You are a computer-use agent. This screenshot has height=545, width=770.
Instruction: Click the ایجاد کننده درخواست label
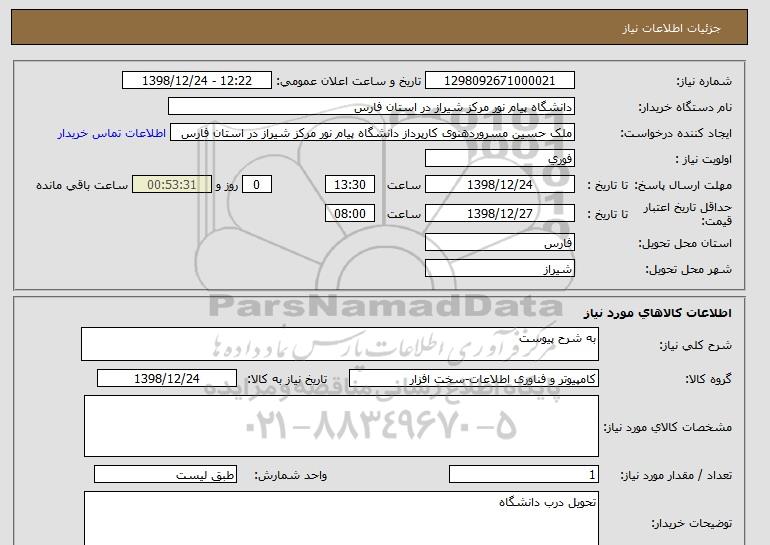(676, 134)
